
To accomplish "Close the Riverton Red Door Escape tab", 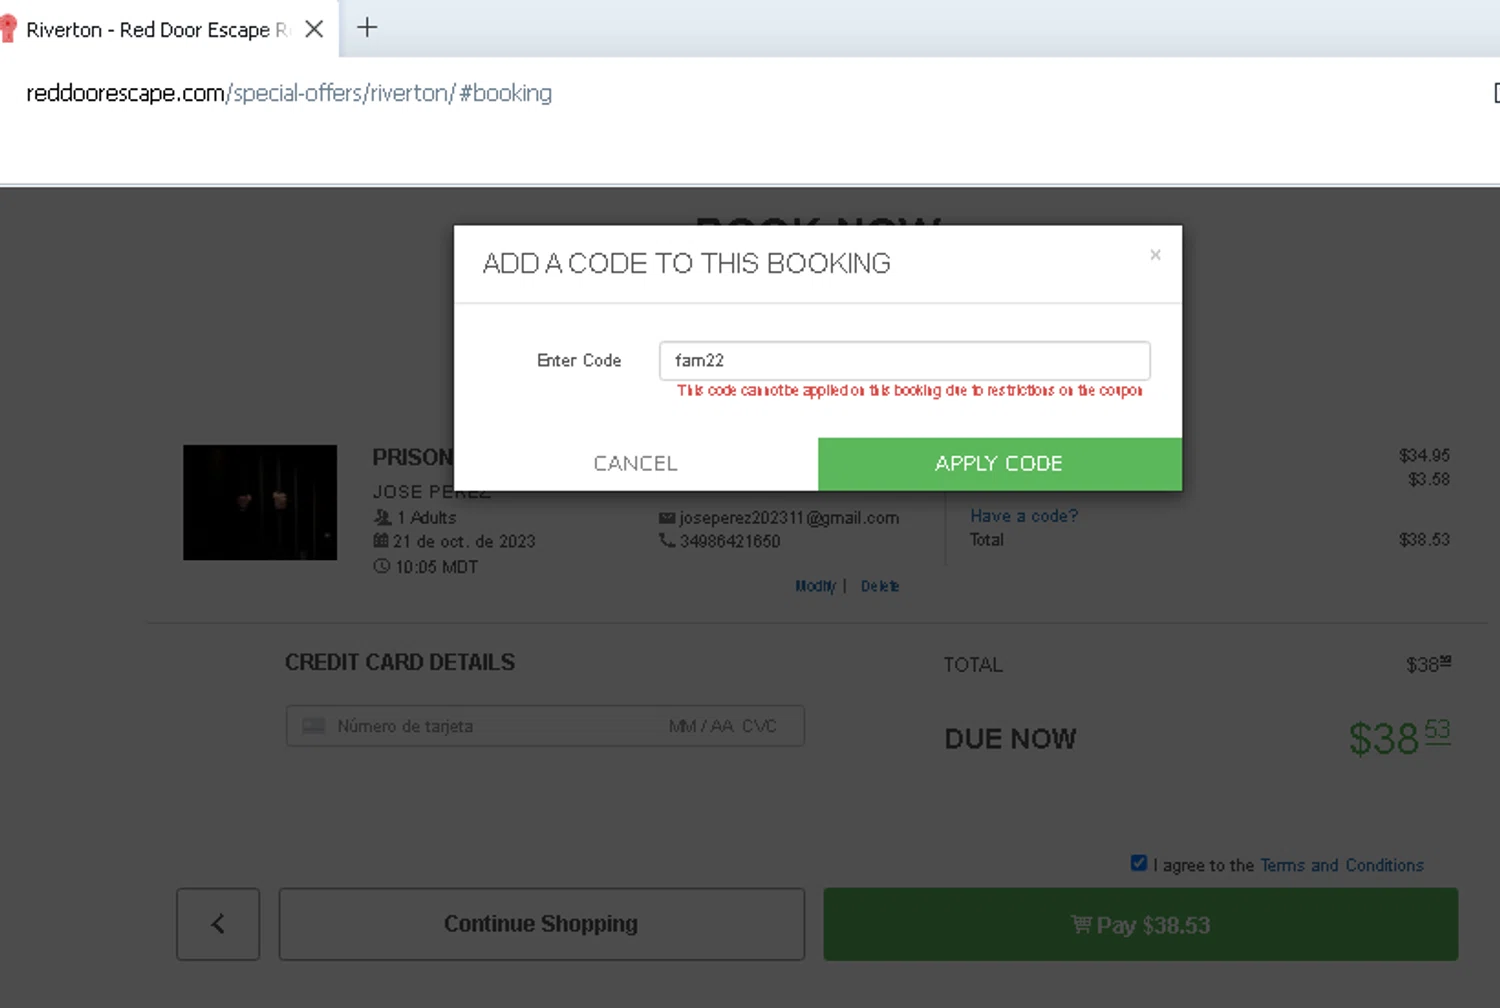I will tap(314, 29).
